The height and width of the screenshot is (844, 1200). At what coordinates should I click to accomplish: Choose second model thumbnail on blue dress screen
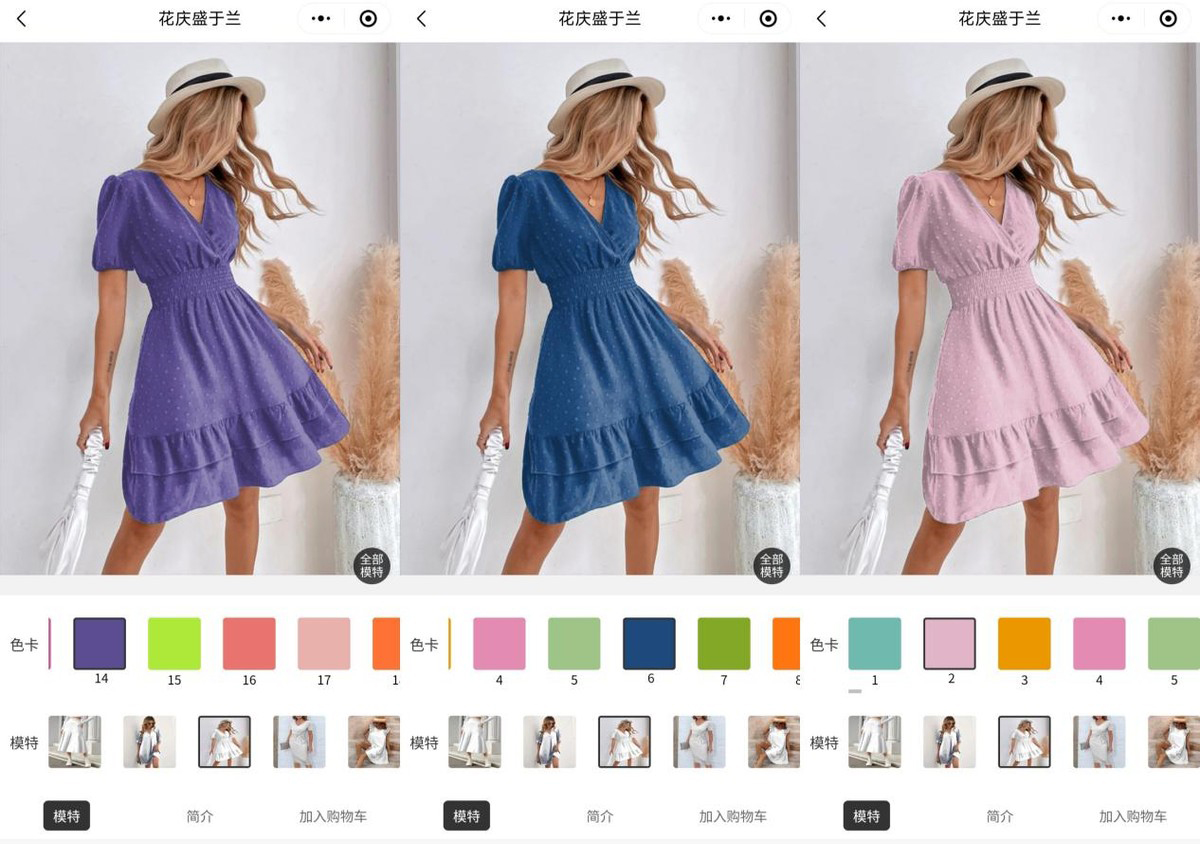(550, 742)
